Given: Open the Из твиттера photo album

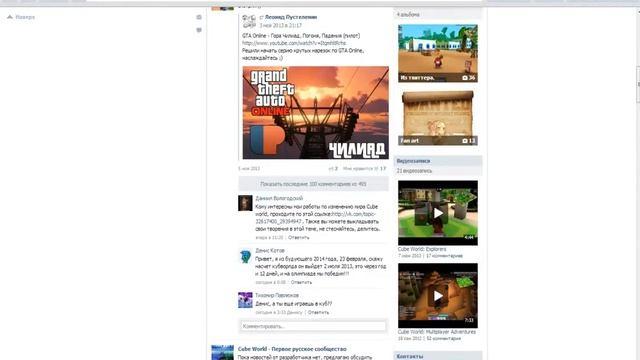Looking at the screenshot, I should tap(438, 53).
